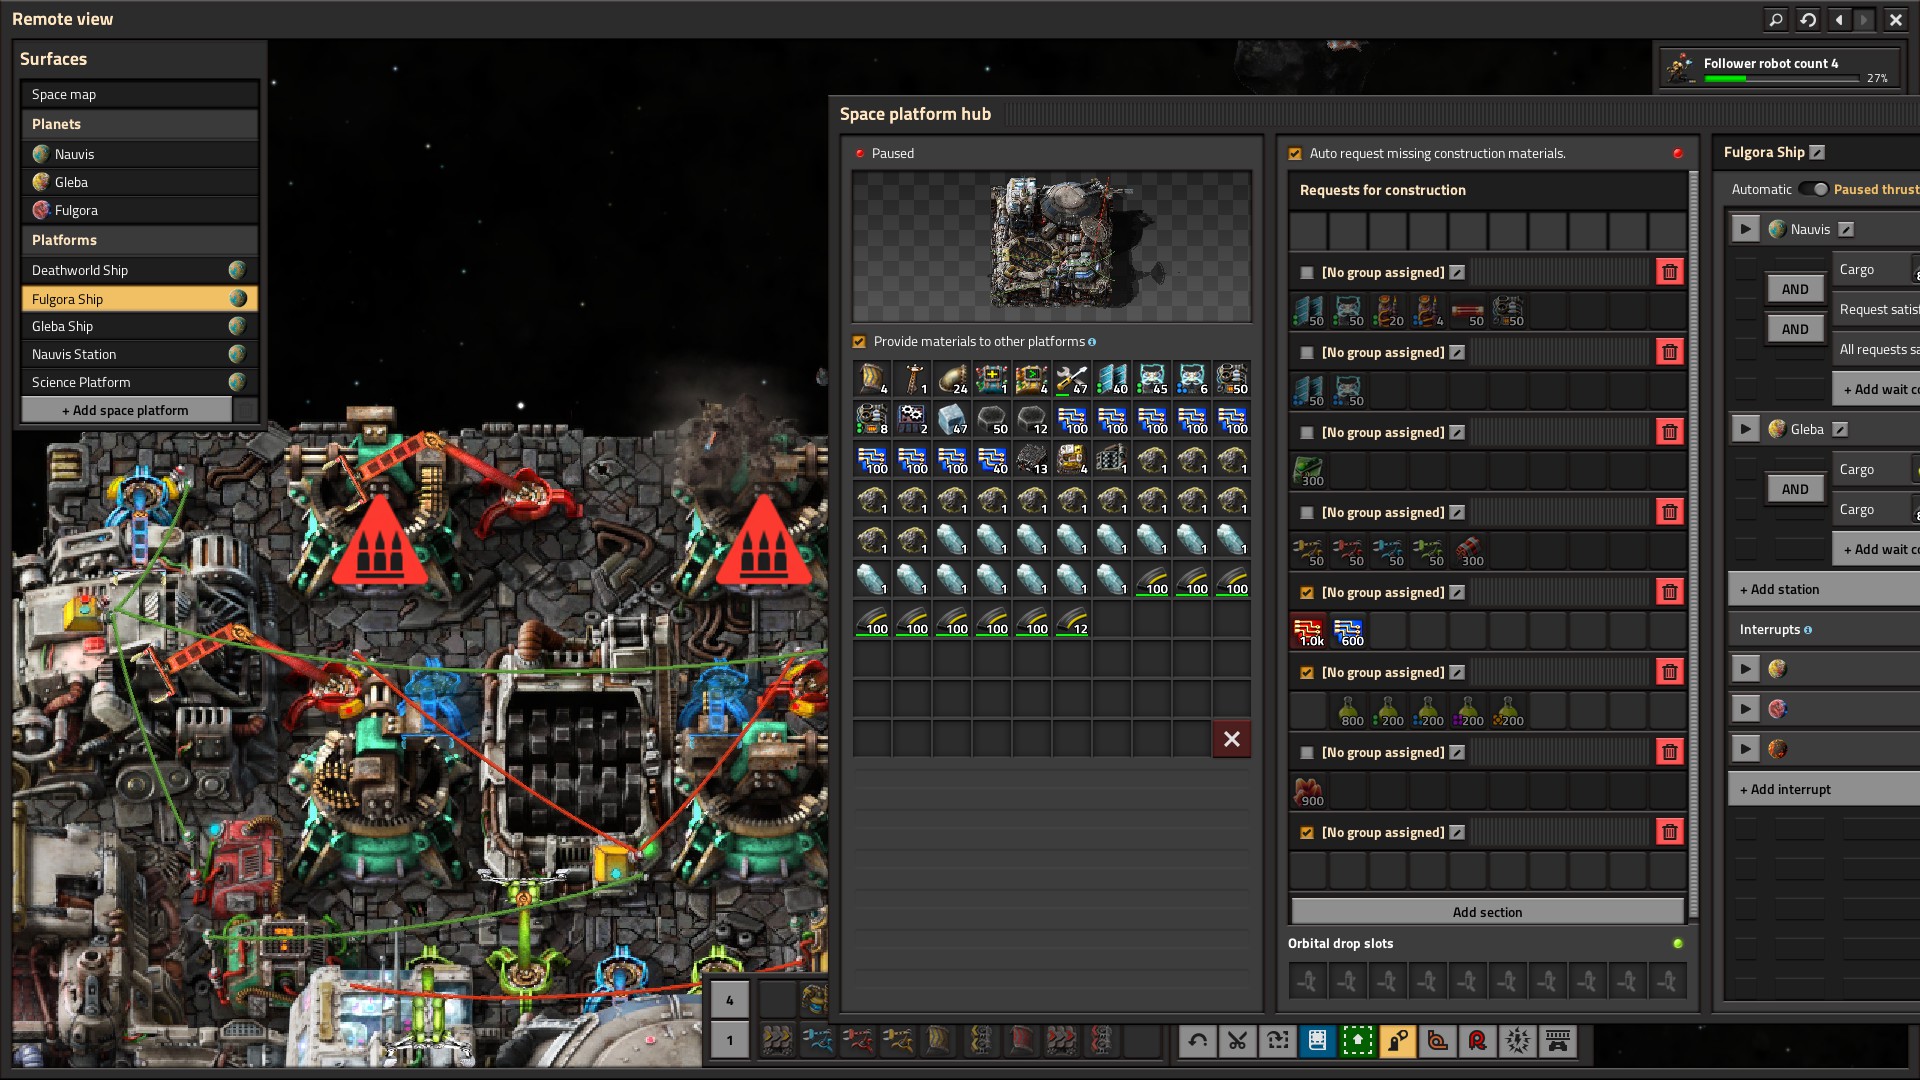The height and width of the screenshot is (1080, 1920).
Task: Click the AND button beside Request satisfied
Action: pyautogui.click(x=1795, y=289)
